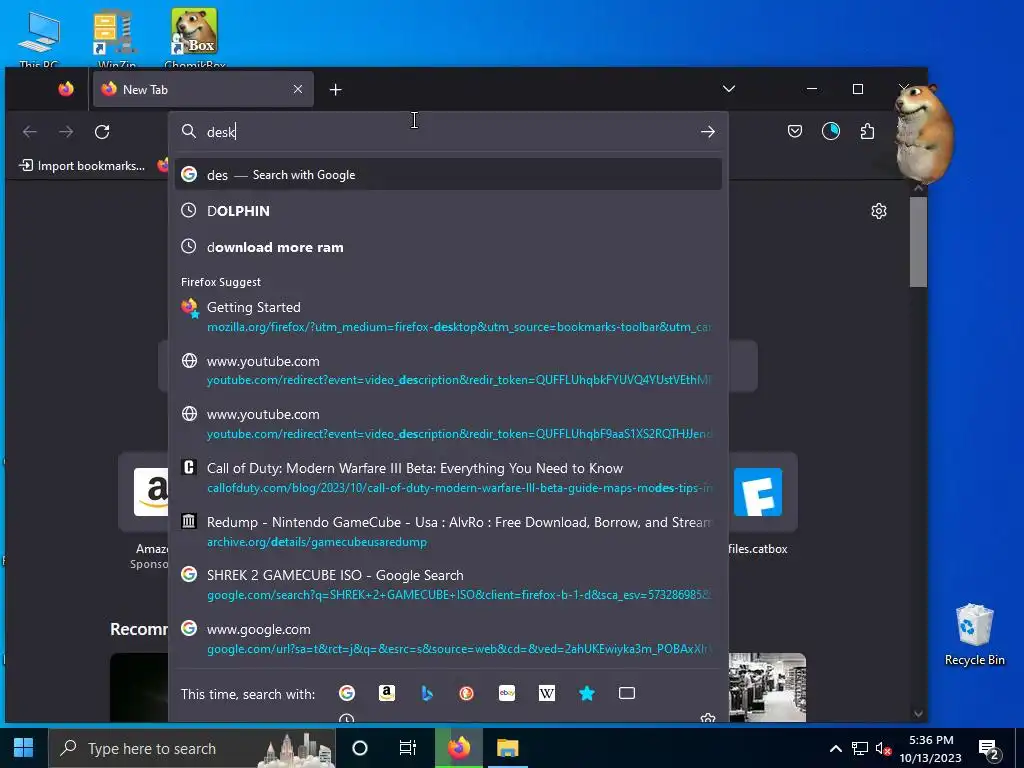
Task: Search open tabs using tabs icon
Action: tap(627, 694)
